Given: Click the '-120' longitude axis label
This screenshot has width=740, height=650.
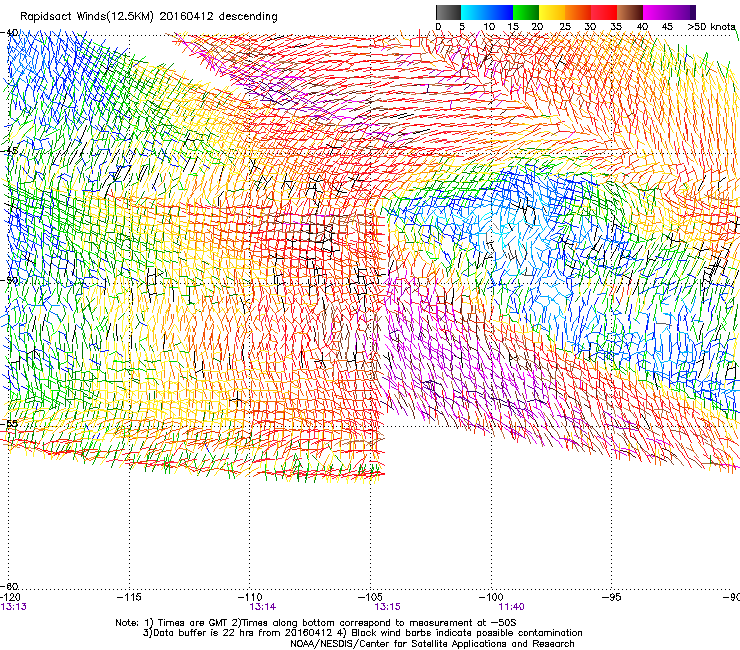Looking at the screenshot, I should tap(10, 597).
